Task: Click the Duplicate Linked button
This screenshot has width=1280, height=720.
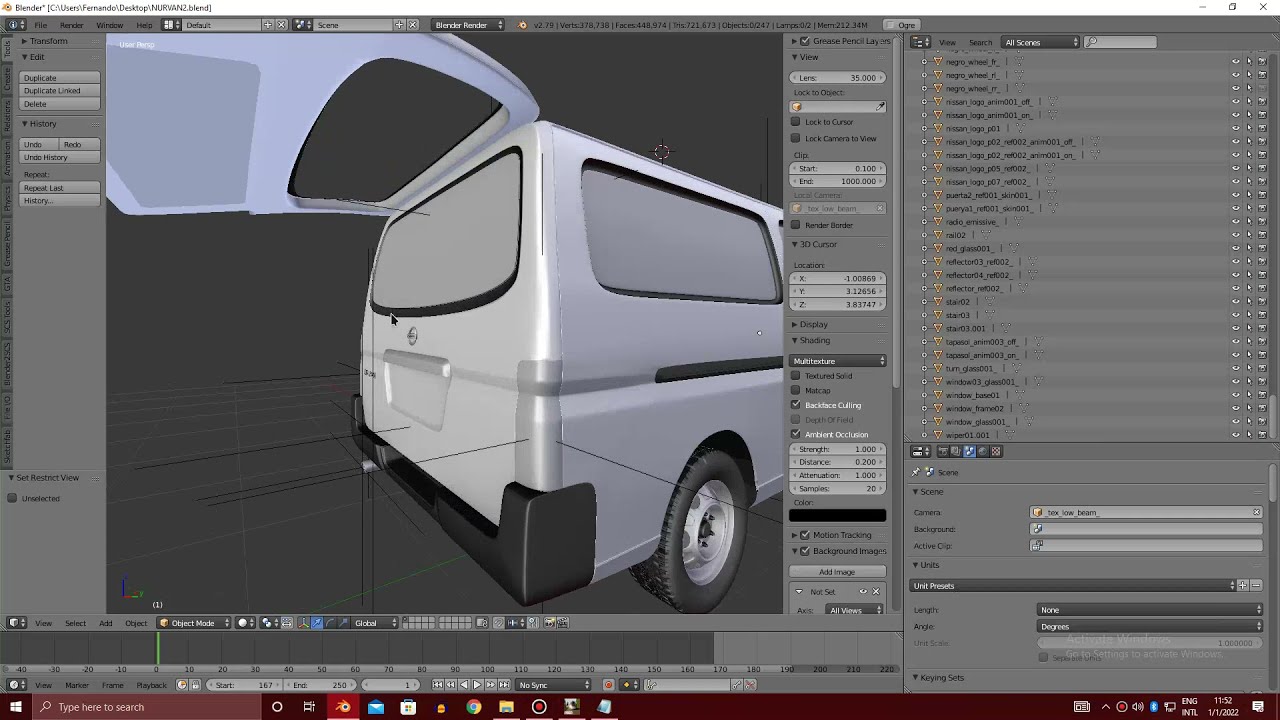Action: coord(60,91)
